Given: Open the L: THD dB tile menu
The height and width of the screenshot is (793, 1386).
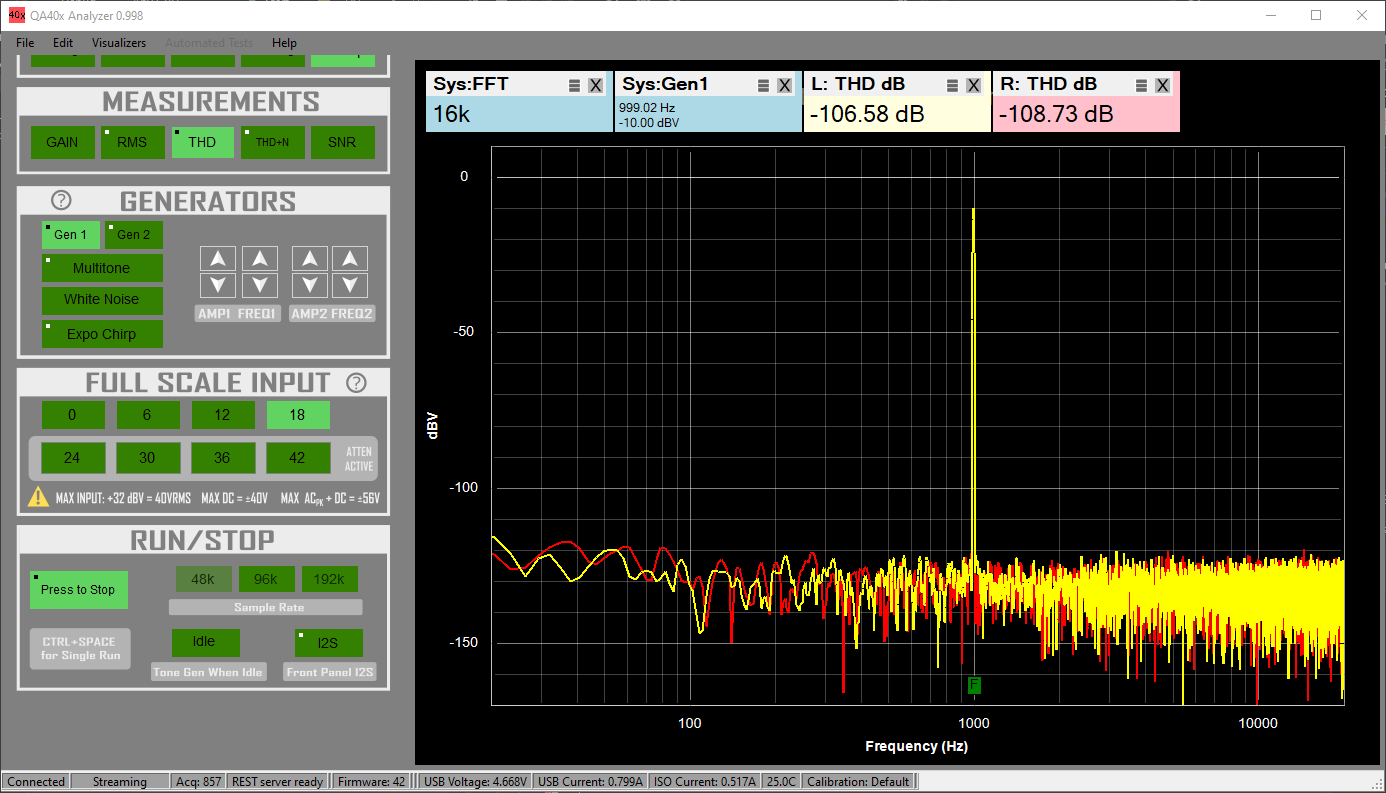Looking at the screenshot, I should click(952, 86).
